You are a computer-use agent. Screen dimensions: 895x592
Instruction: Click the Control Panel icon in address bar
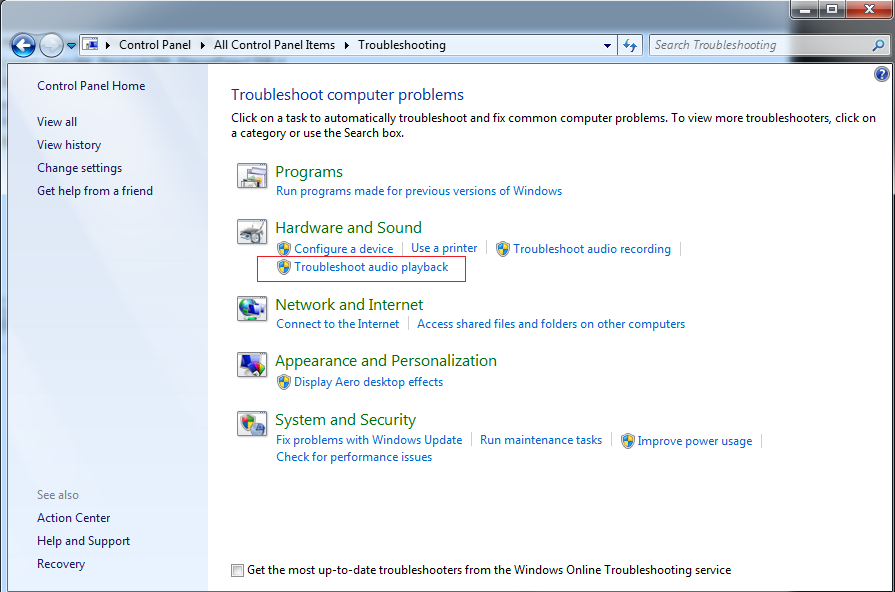pos(90,45)
